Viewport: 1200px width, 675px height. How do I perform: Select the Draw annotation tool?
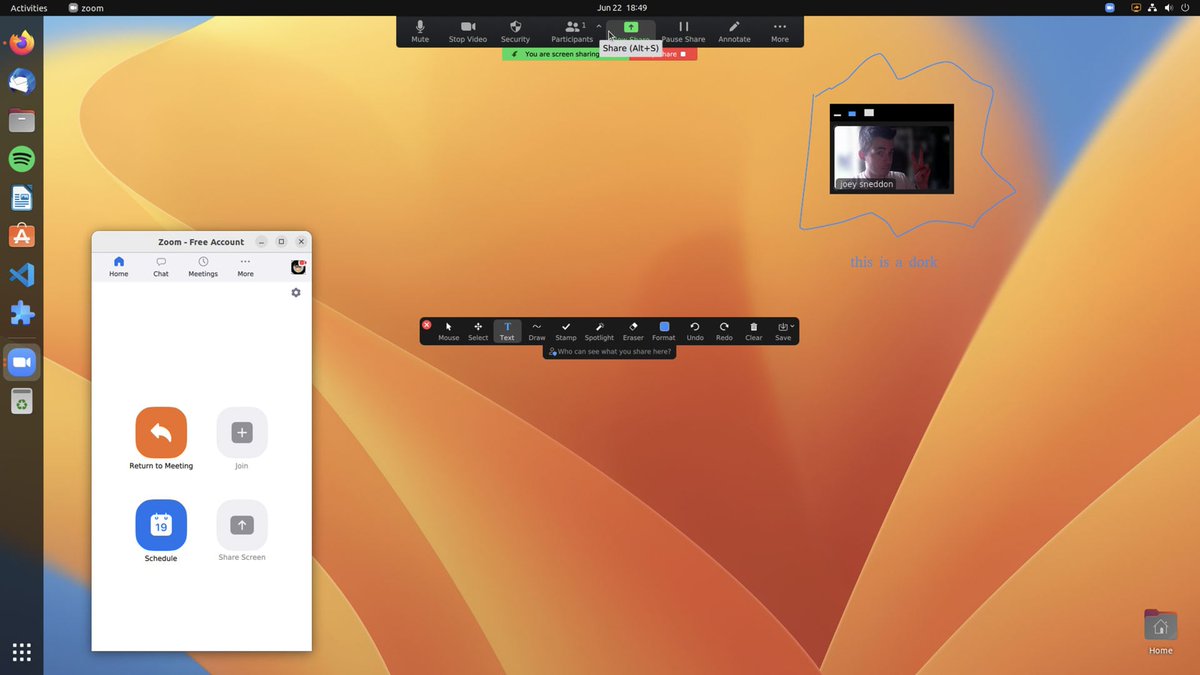[536, 330]
